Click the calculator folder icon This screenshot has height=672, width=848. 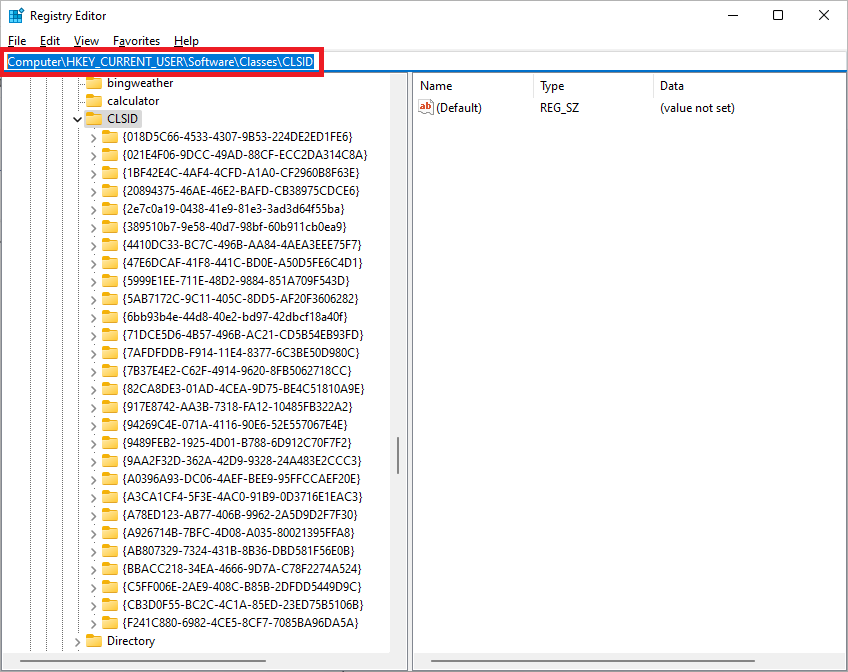tap(94, 101)
